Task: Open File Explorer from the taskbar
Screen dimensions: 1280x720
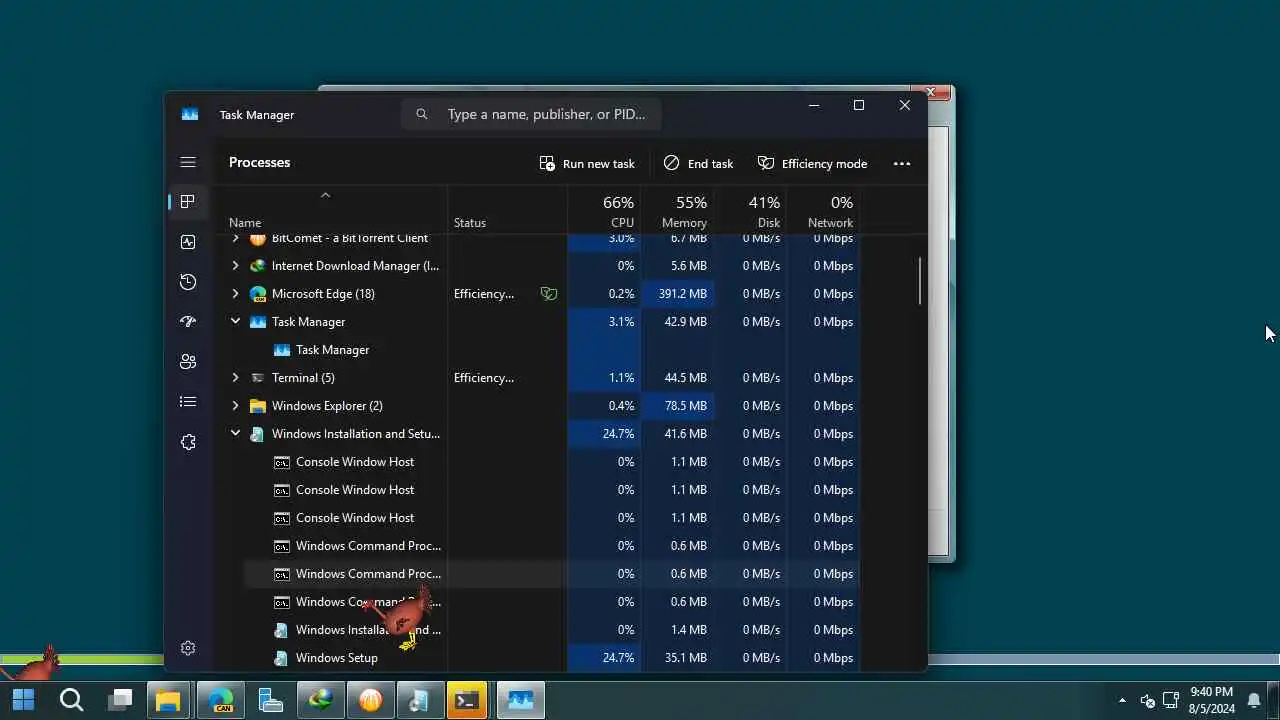Action: pyautogui.click(x=168, y=700)
